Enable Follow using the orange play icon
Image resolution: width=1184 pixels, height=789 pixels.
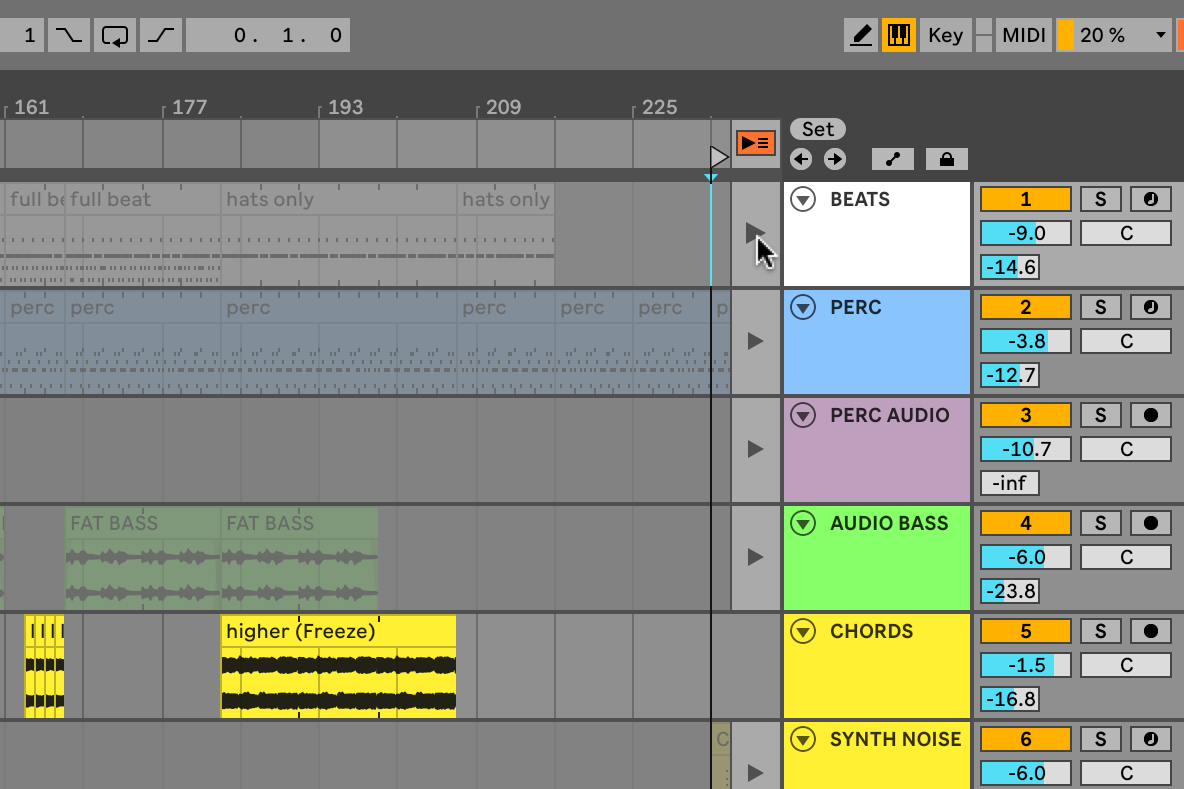click(x=756, y=143)
